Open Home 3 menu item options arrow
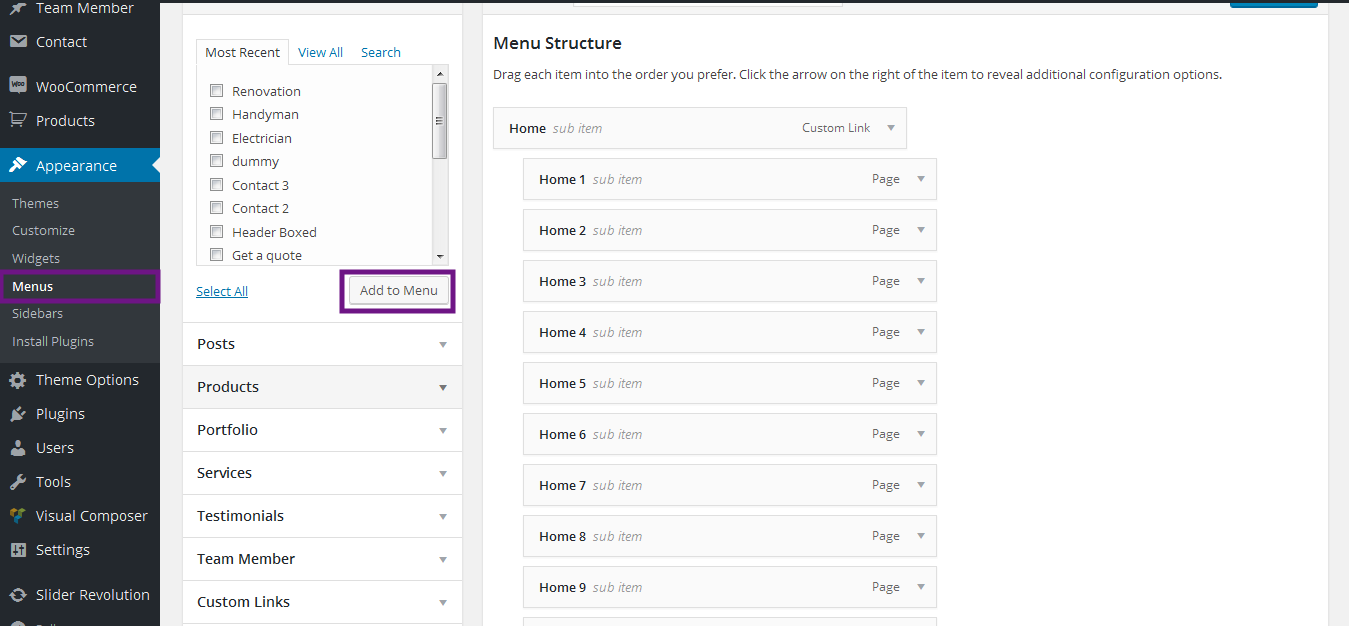 pyautogui.click(x=921, y=281)
